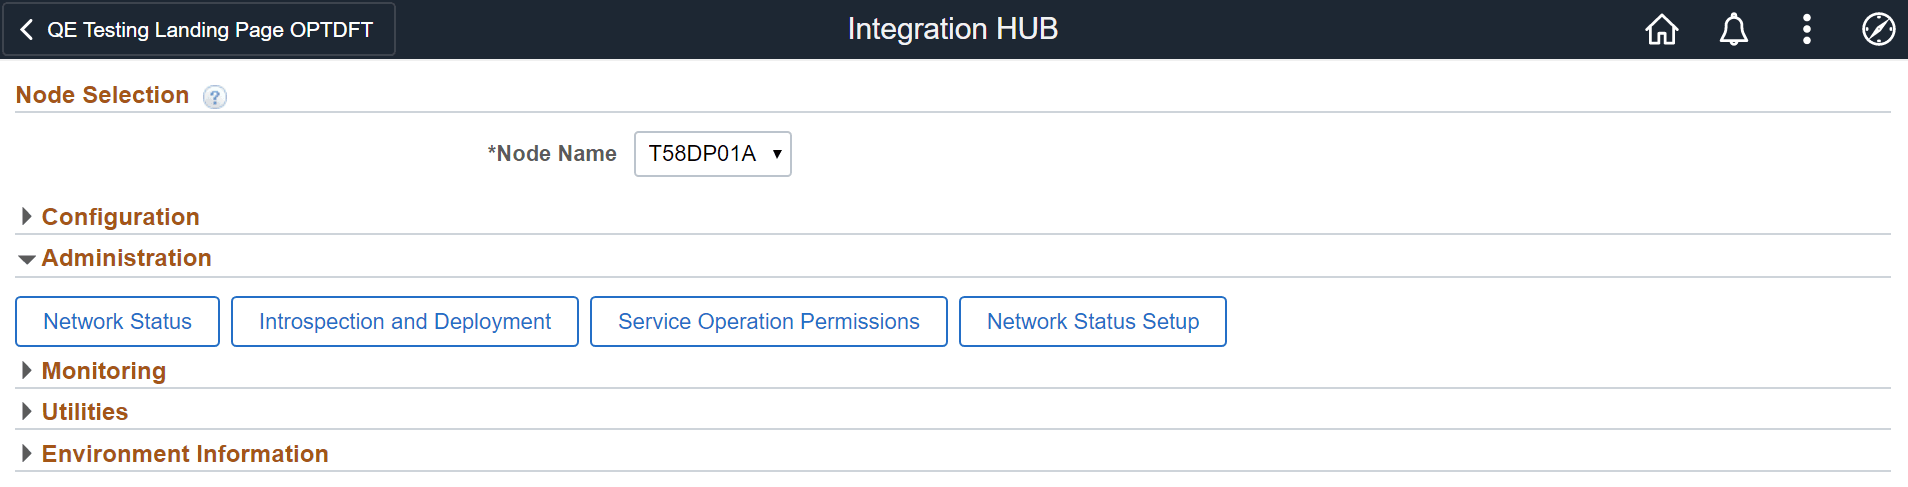
Task: Click the Monitoring heading text
Action: [x=104, y=371]
